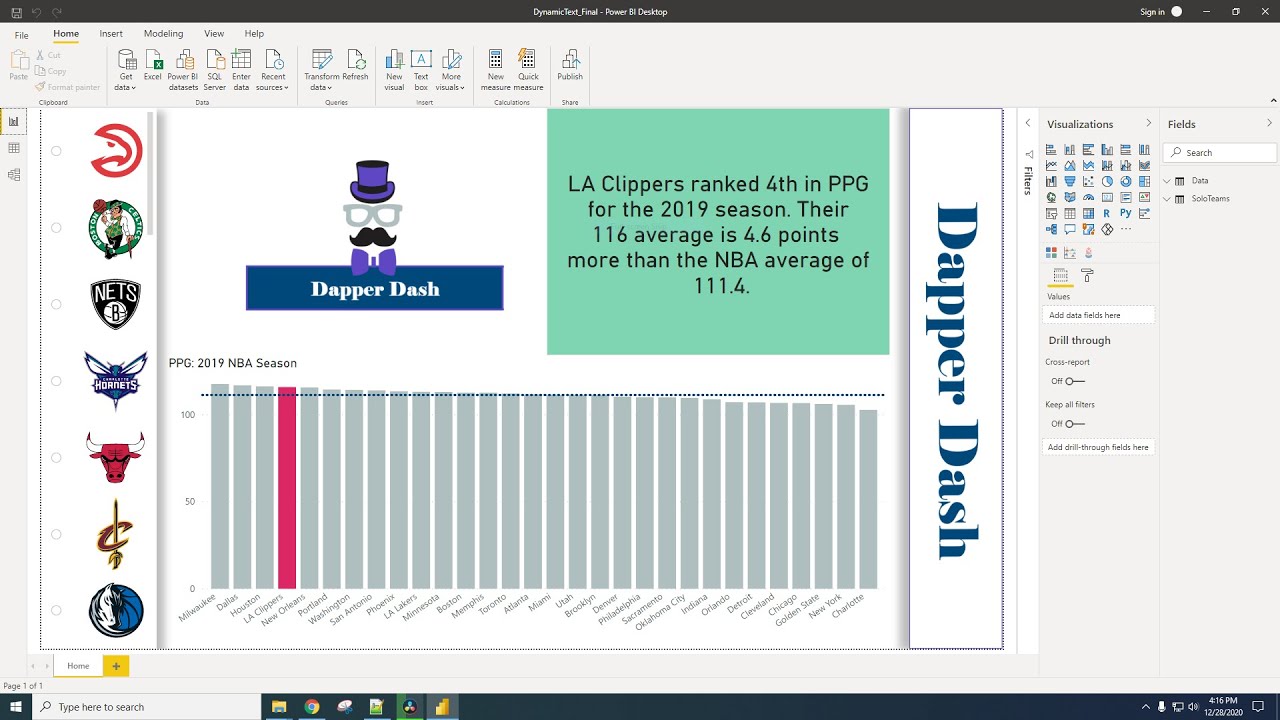Pick the stacked bar chart visual
The width and height of the screenshot is (1280, 720).
[1051, 149]
